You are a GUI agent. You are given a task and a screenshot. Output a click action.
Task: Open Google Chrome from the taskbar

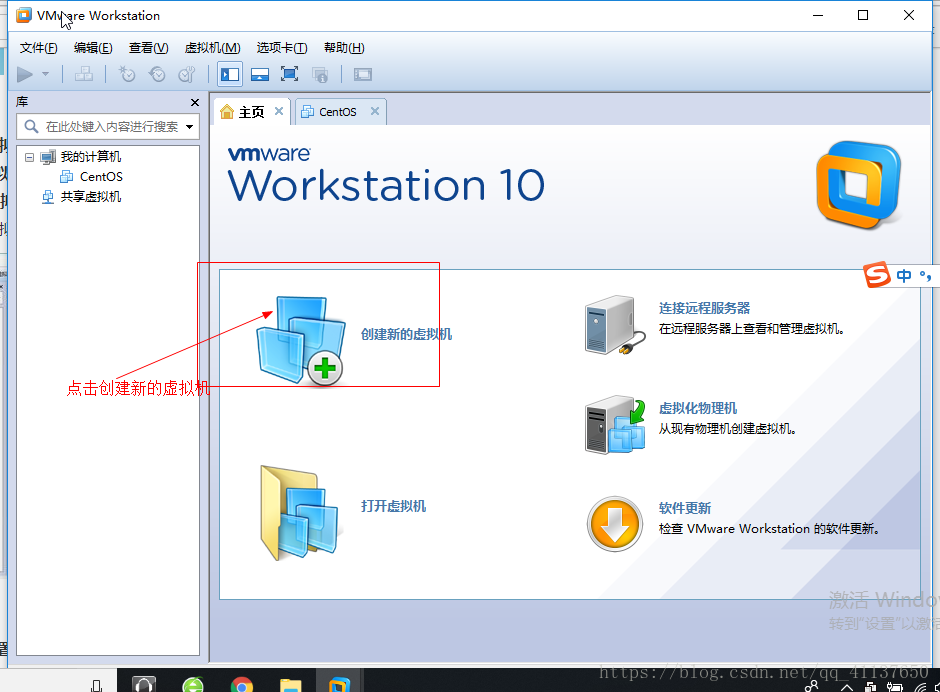[242, 684]
